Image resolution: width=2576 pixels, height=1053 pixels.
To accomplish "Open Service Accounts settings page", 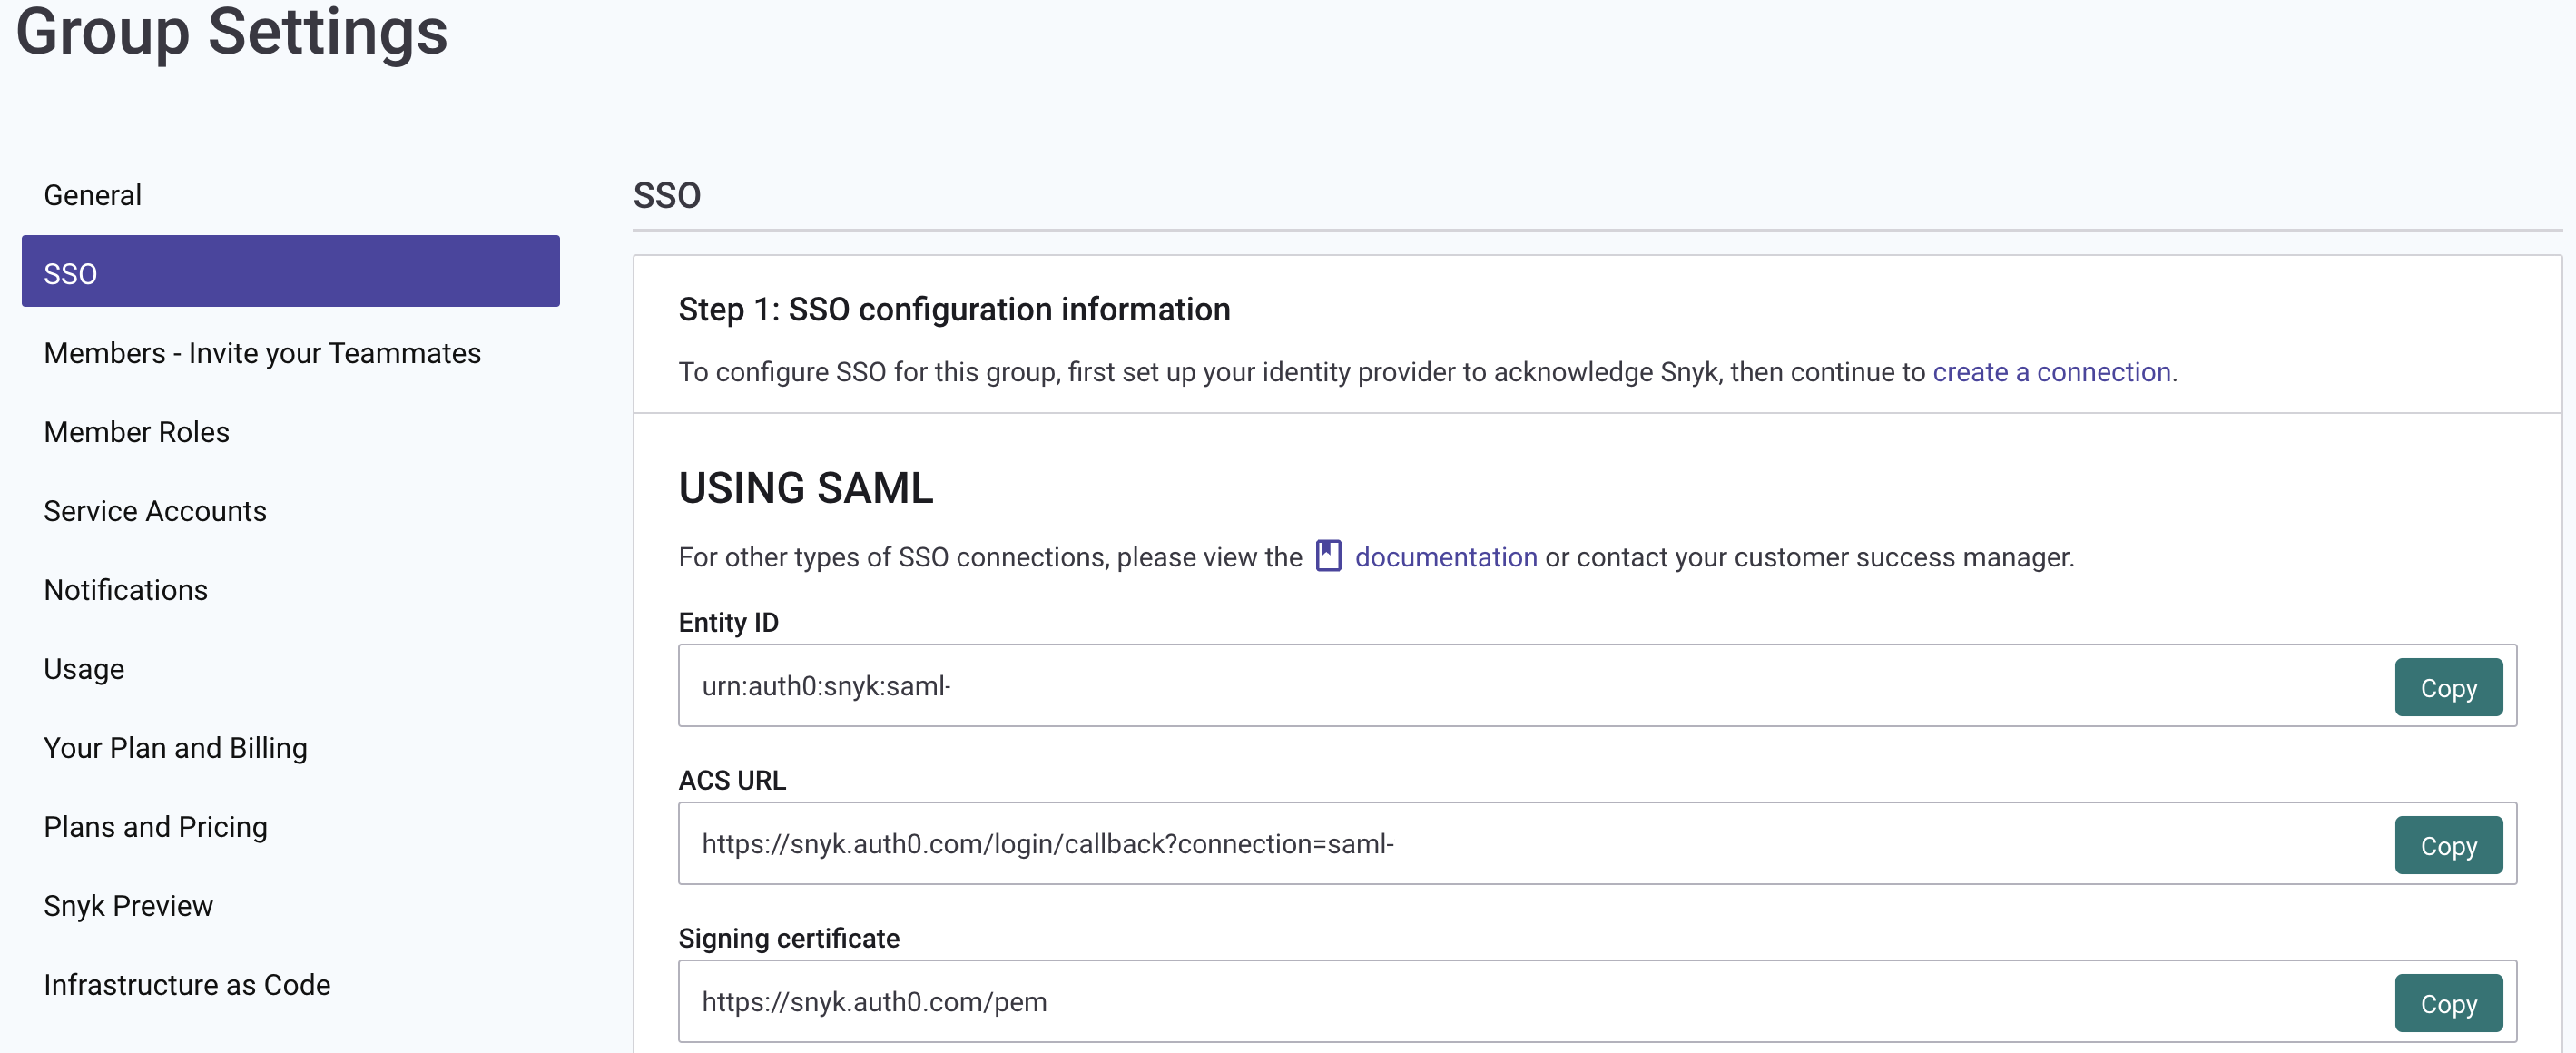I will coord(155,511).
